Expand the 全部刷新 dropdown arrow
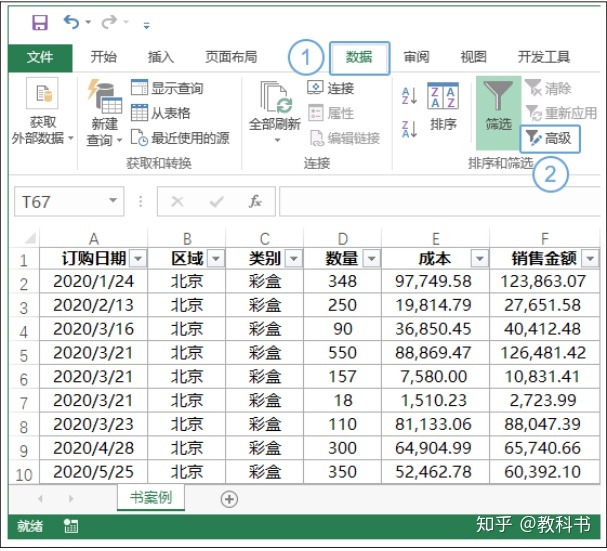607x551 pixels. tap(277, 140)
